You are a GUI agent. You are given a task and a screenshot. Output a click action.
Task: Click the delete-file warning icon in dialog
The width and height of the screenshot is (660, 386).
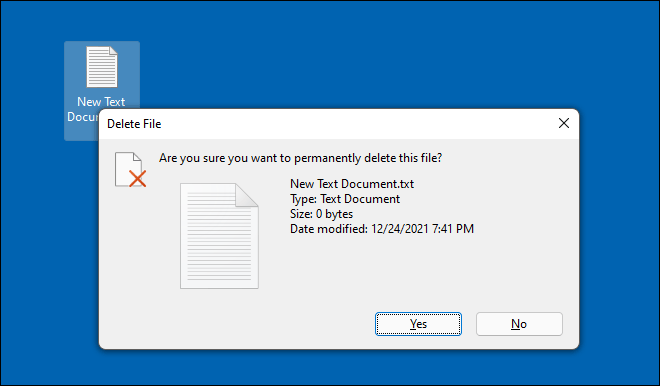click(x=130, y=170)
